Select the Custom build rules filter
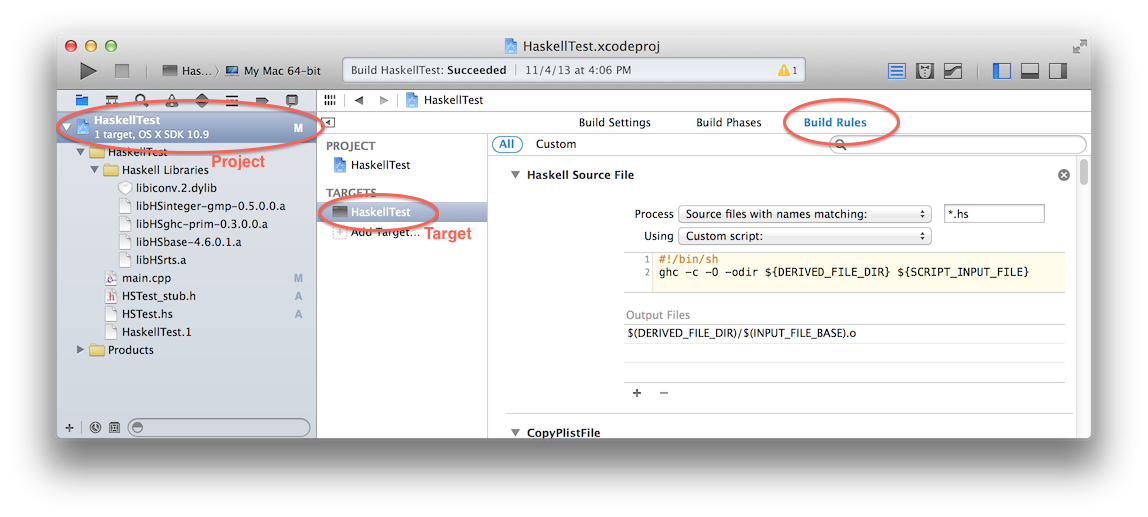This screenshot has height=517, width=1148. (x=556, y=144)
